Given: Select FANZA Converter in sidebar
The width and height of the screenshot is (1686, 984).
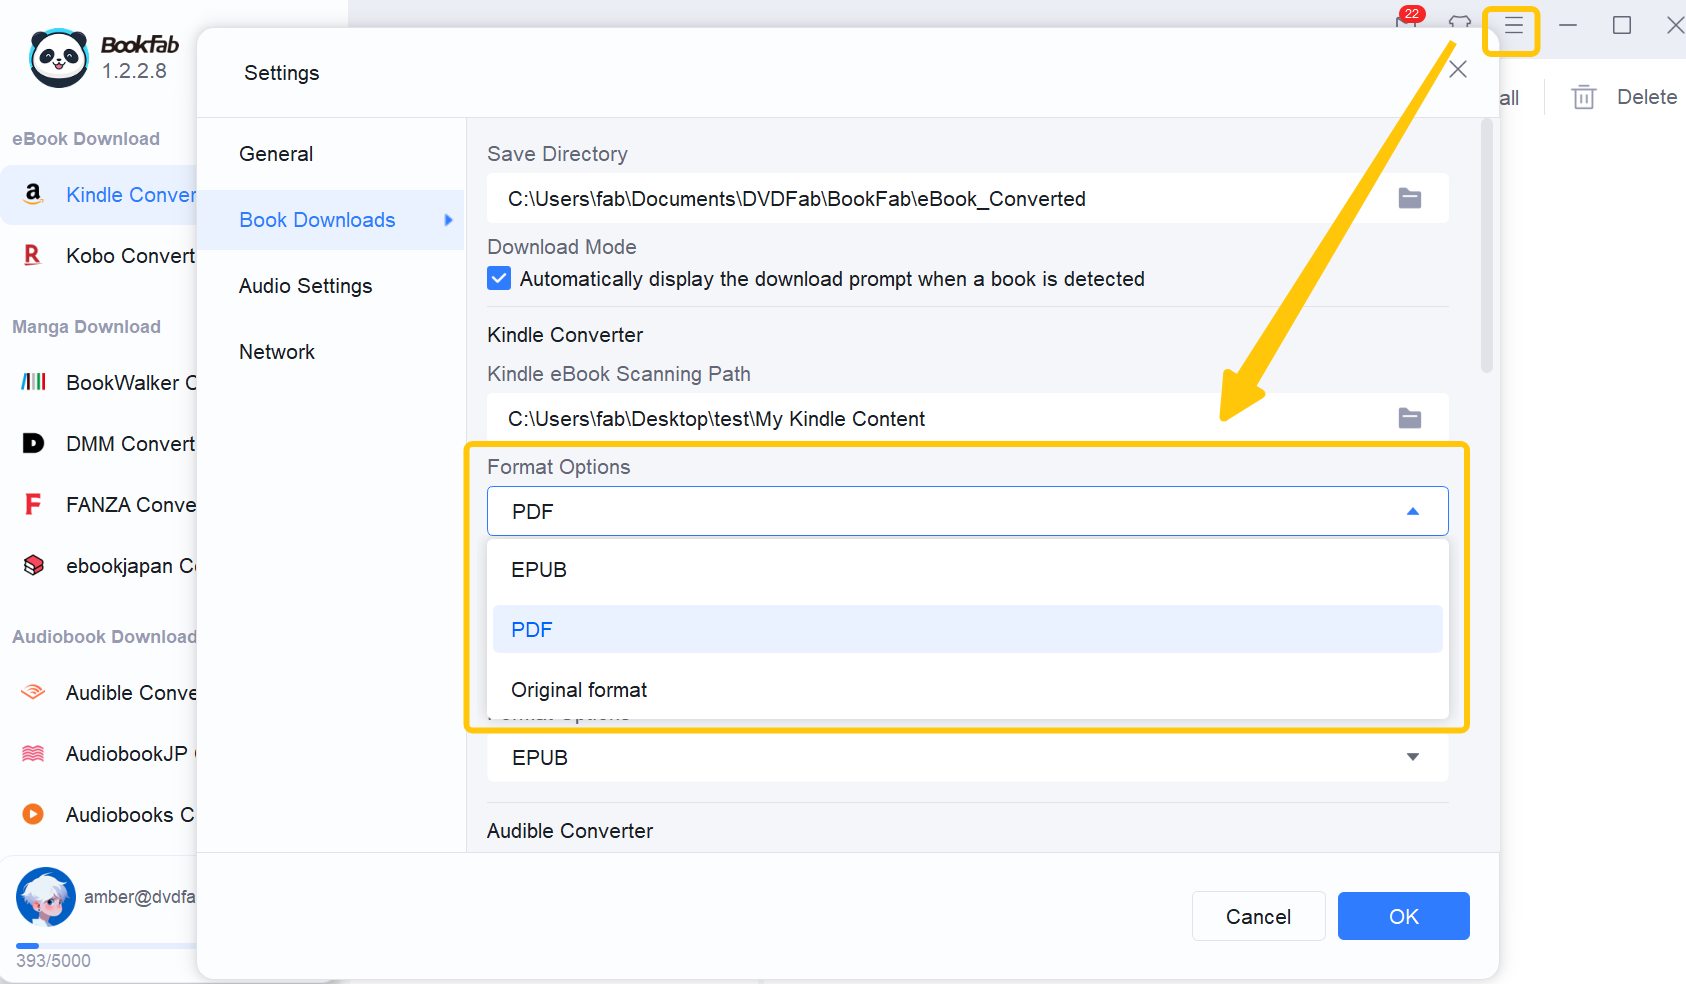Looking at the screenshot, I should click(99, 505).
